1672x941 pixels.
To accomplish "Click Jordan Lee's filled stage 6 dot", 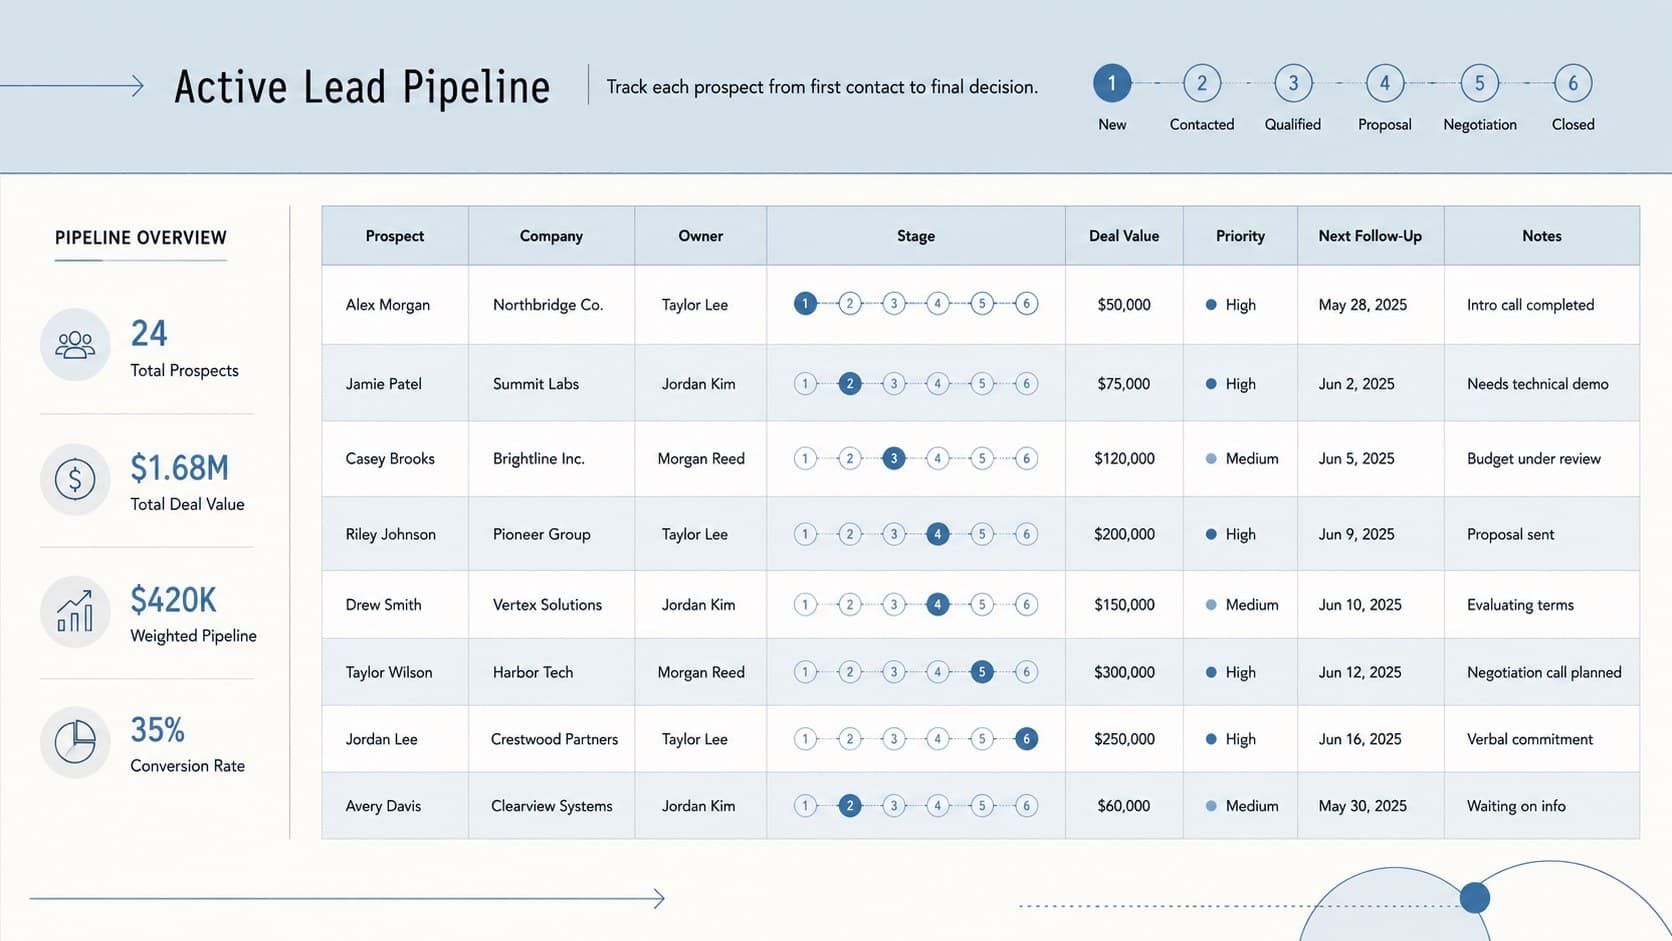I will click(x=1026, y=739).
